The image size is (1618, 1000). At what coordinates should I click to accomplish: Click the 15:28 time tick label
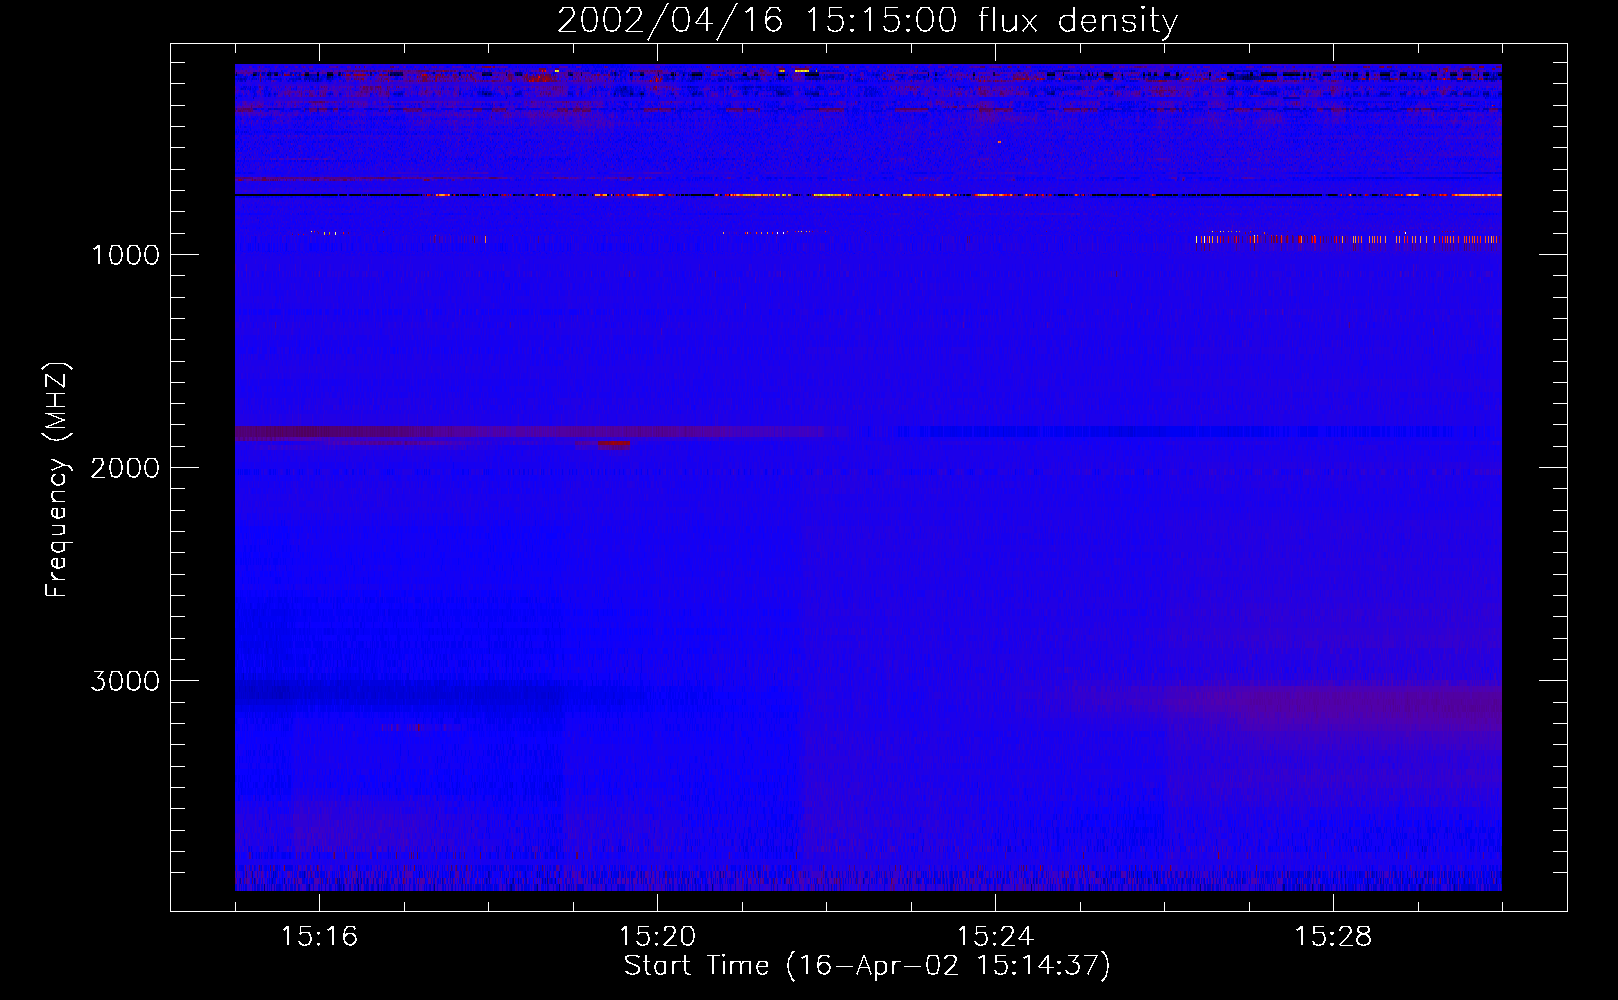(x=1333, y=937)
